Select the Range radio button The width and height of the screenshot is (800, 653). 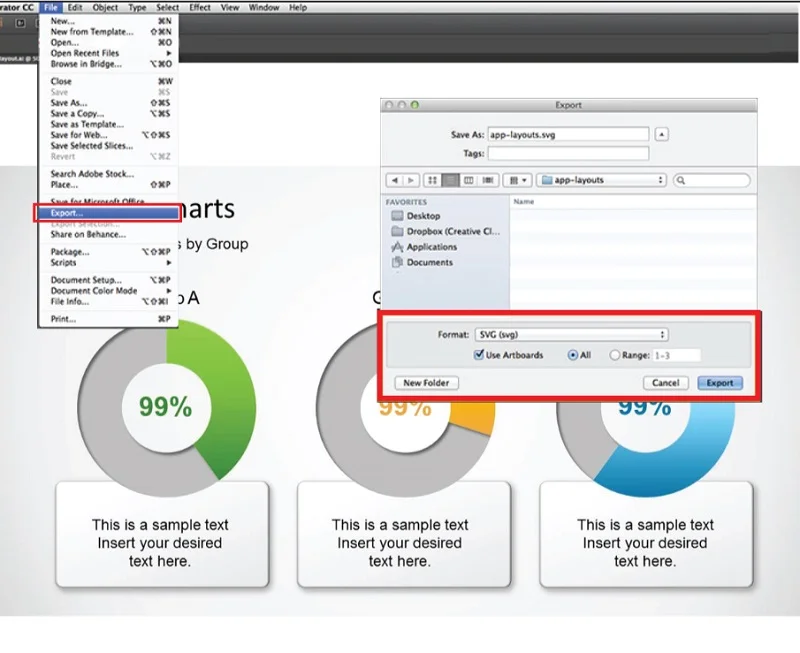pos(615,355)
